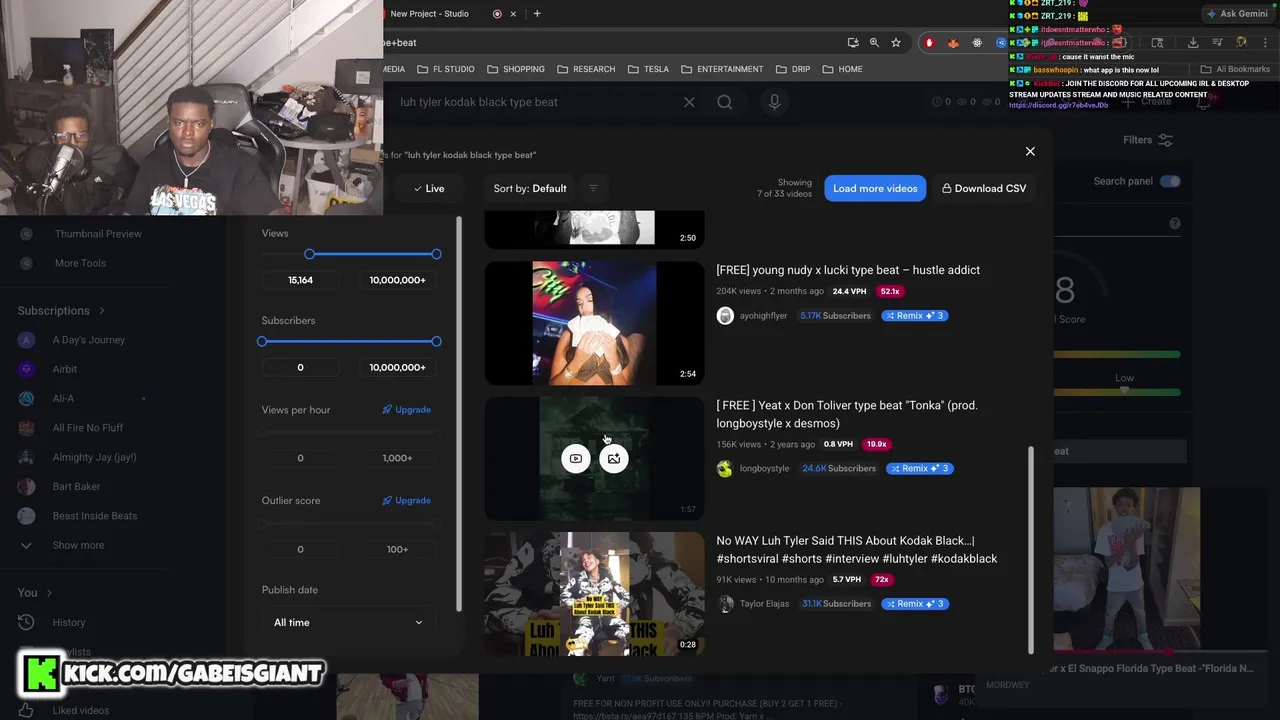
Task: Close the search results overlay with the X
Action: [1030, 151]
